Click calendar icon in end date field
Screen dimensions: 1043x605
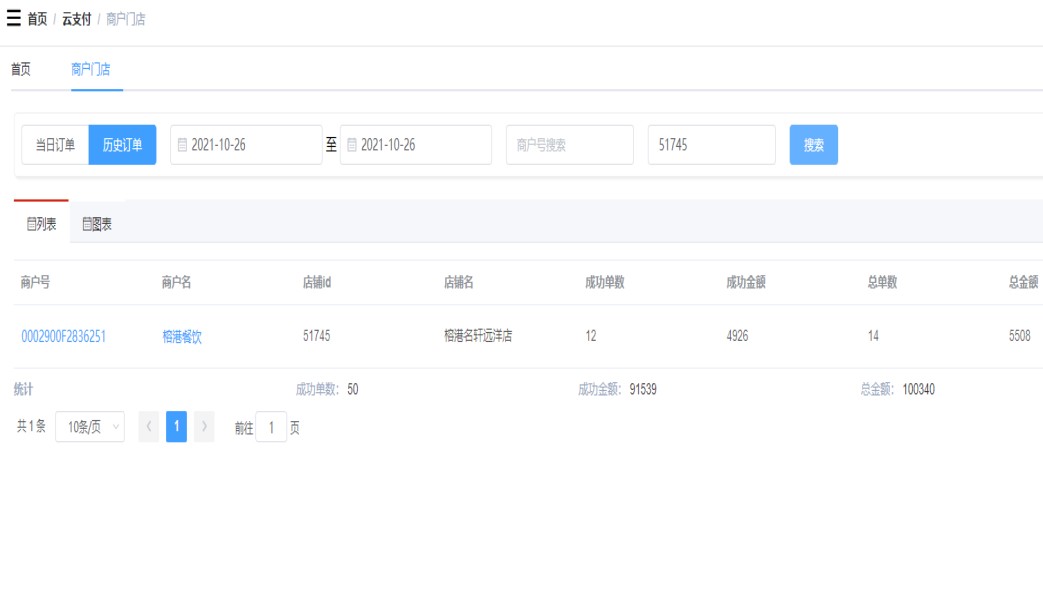[351, 145]
